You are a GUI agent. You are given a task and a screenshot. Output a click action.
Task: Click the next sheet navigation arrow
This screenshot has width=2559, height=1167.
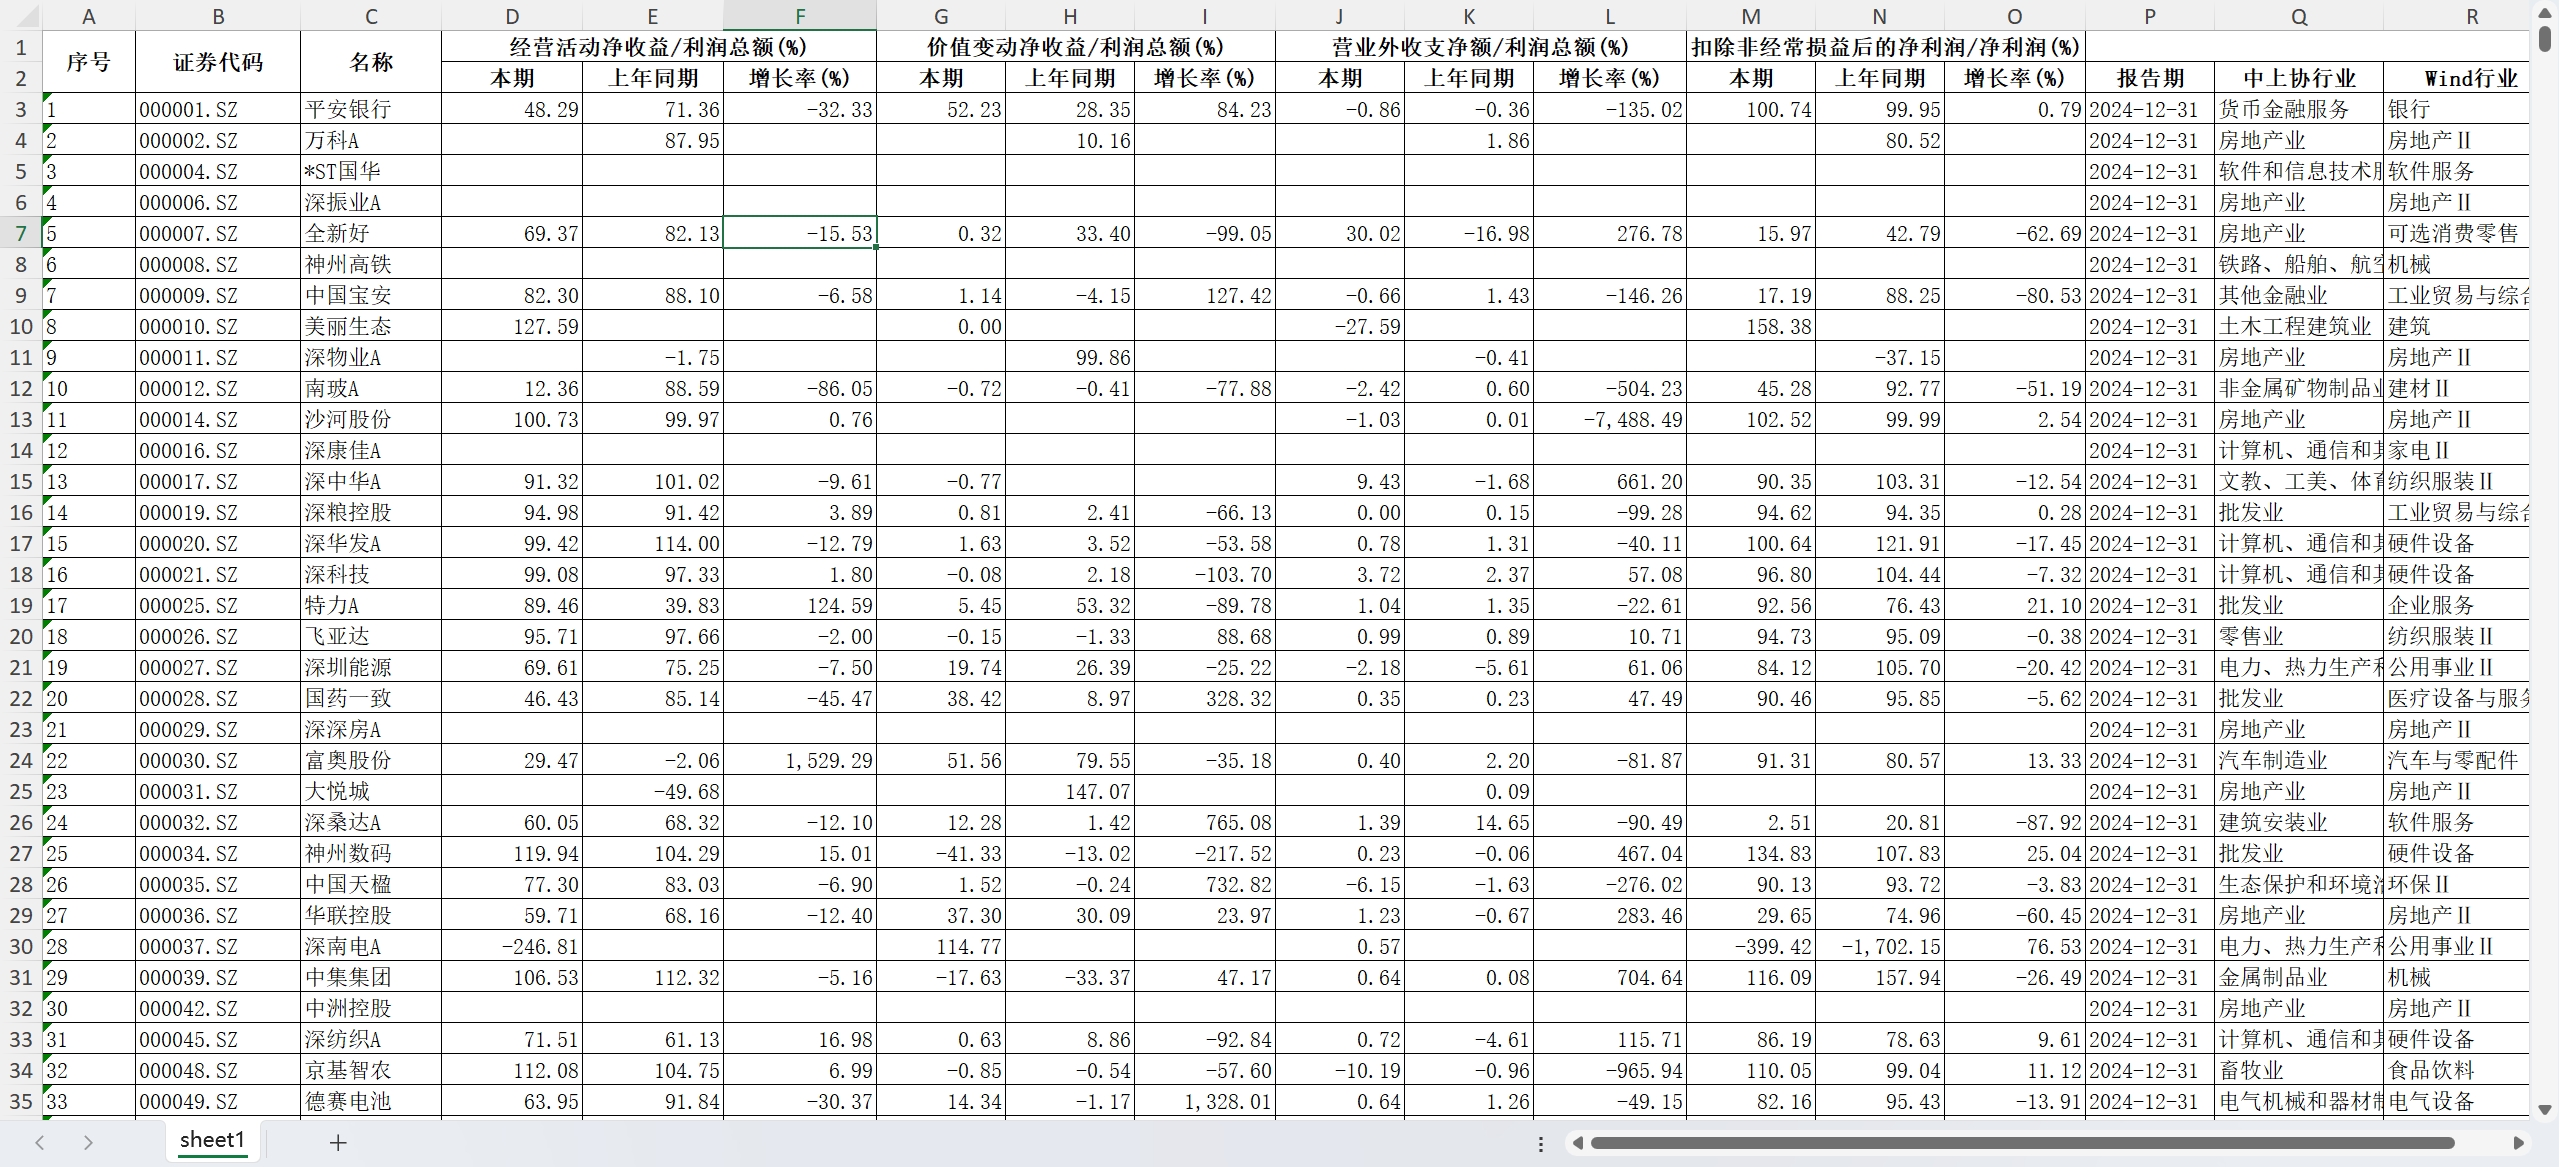point(88,1142)
